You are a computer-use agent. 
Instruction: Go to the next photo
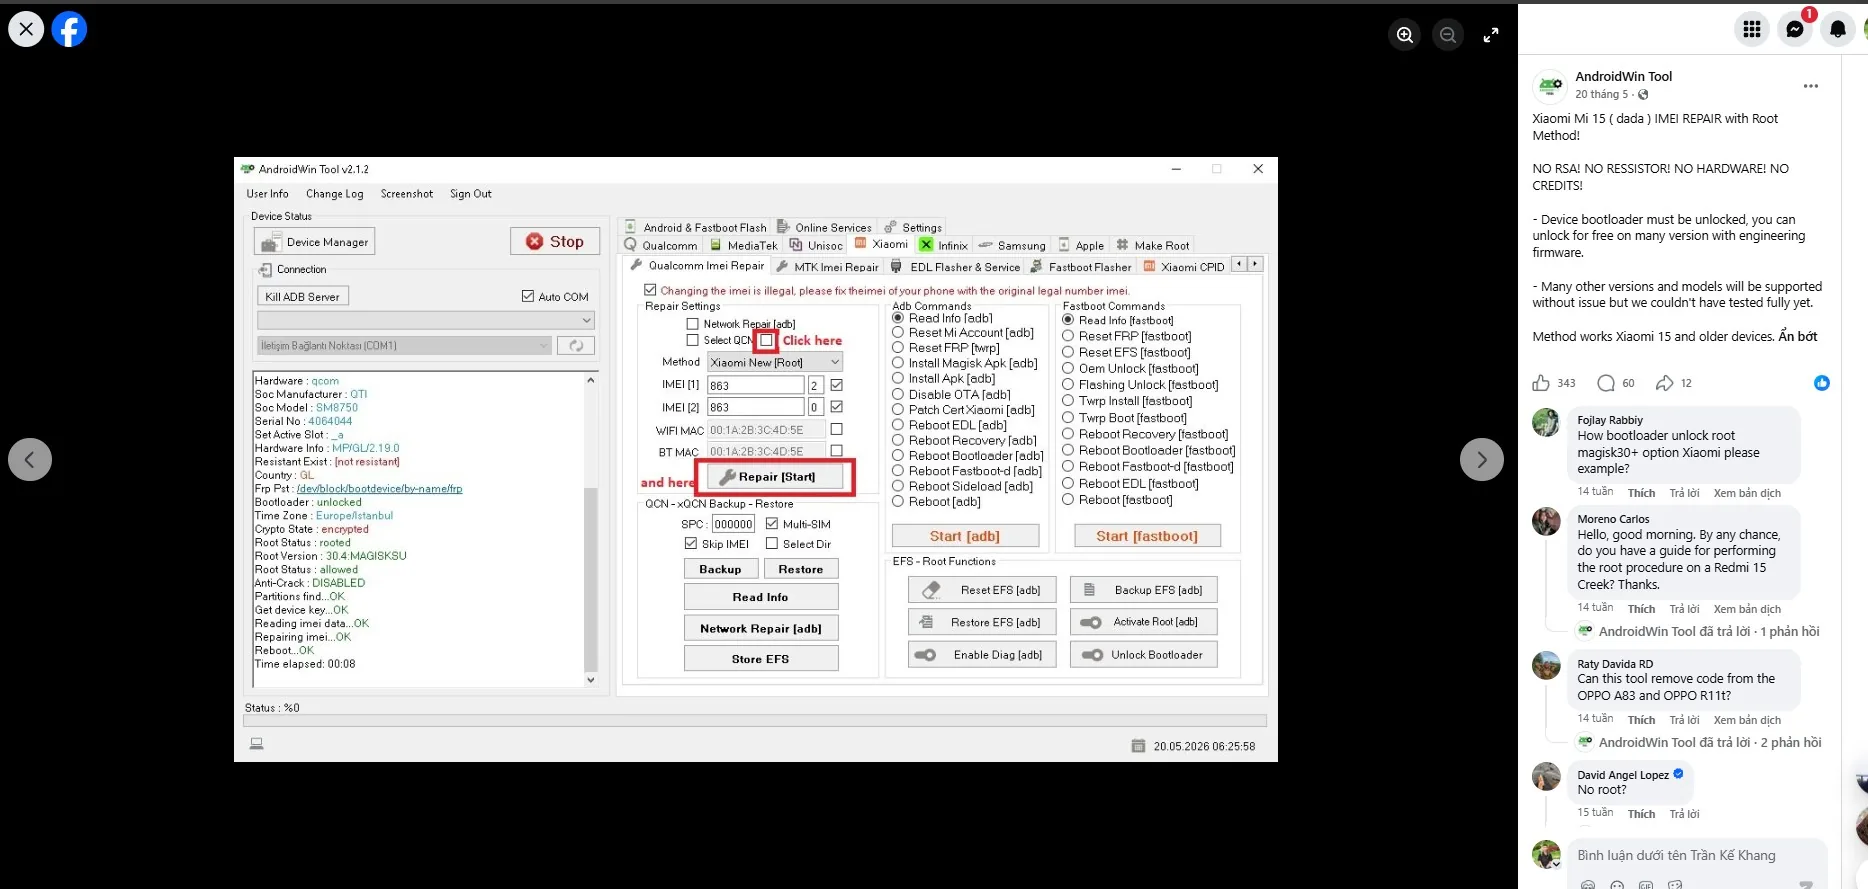pos(1482,460)
